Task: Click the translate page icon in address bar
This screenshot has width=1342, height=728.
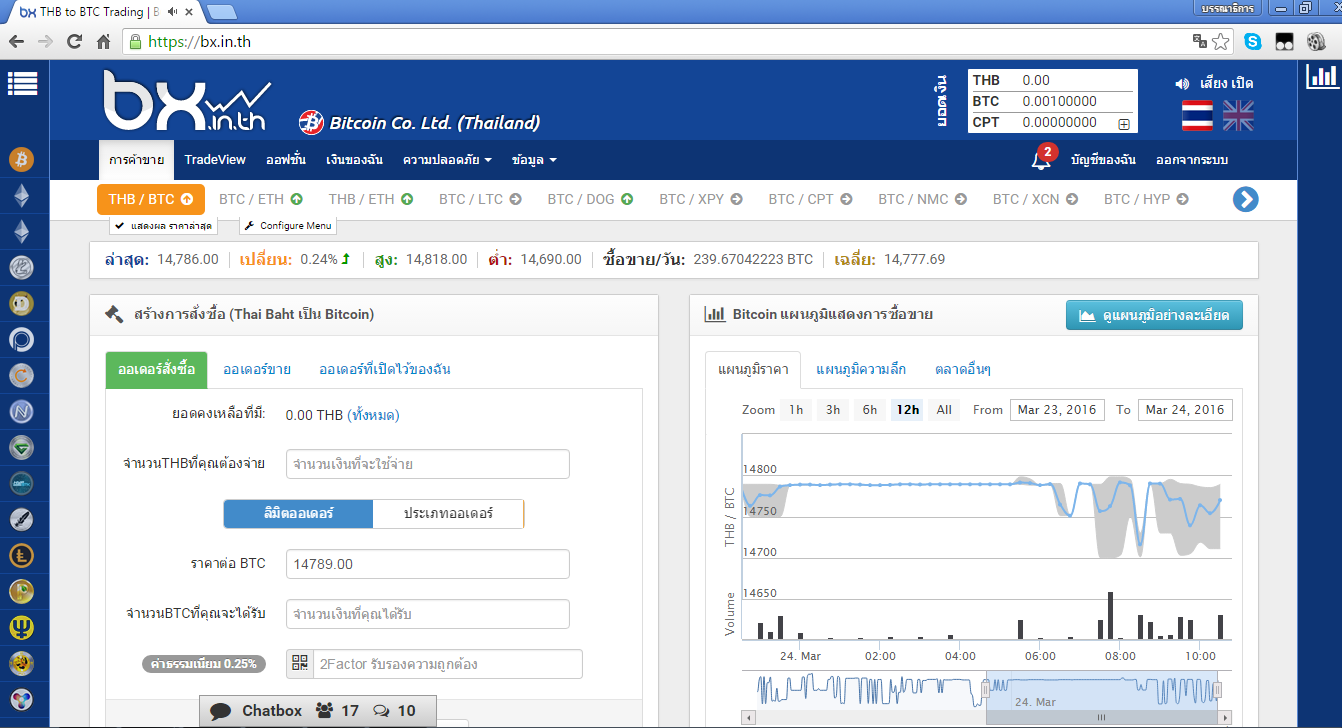Action: click(x=1200, y=41)
